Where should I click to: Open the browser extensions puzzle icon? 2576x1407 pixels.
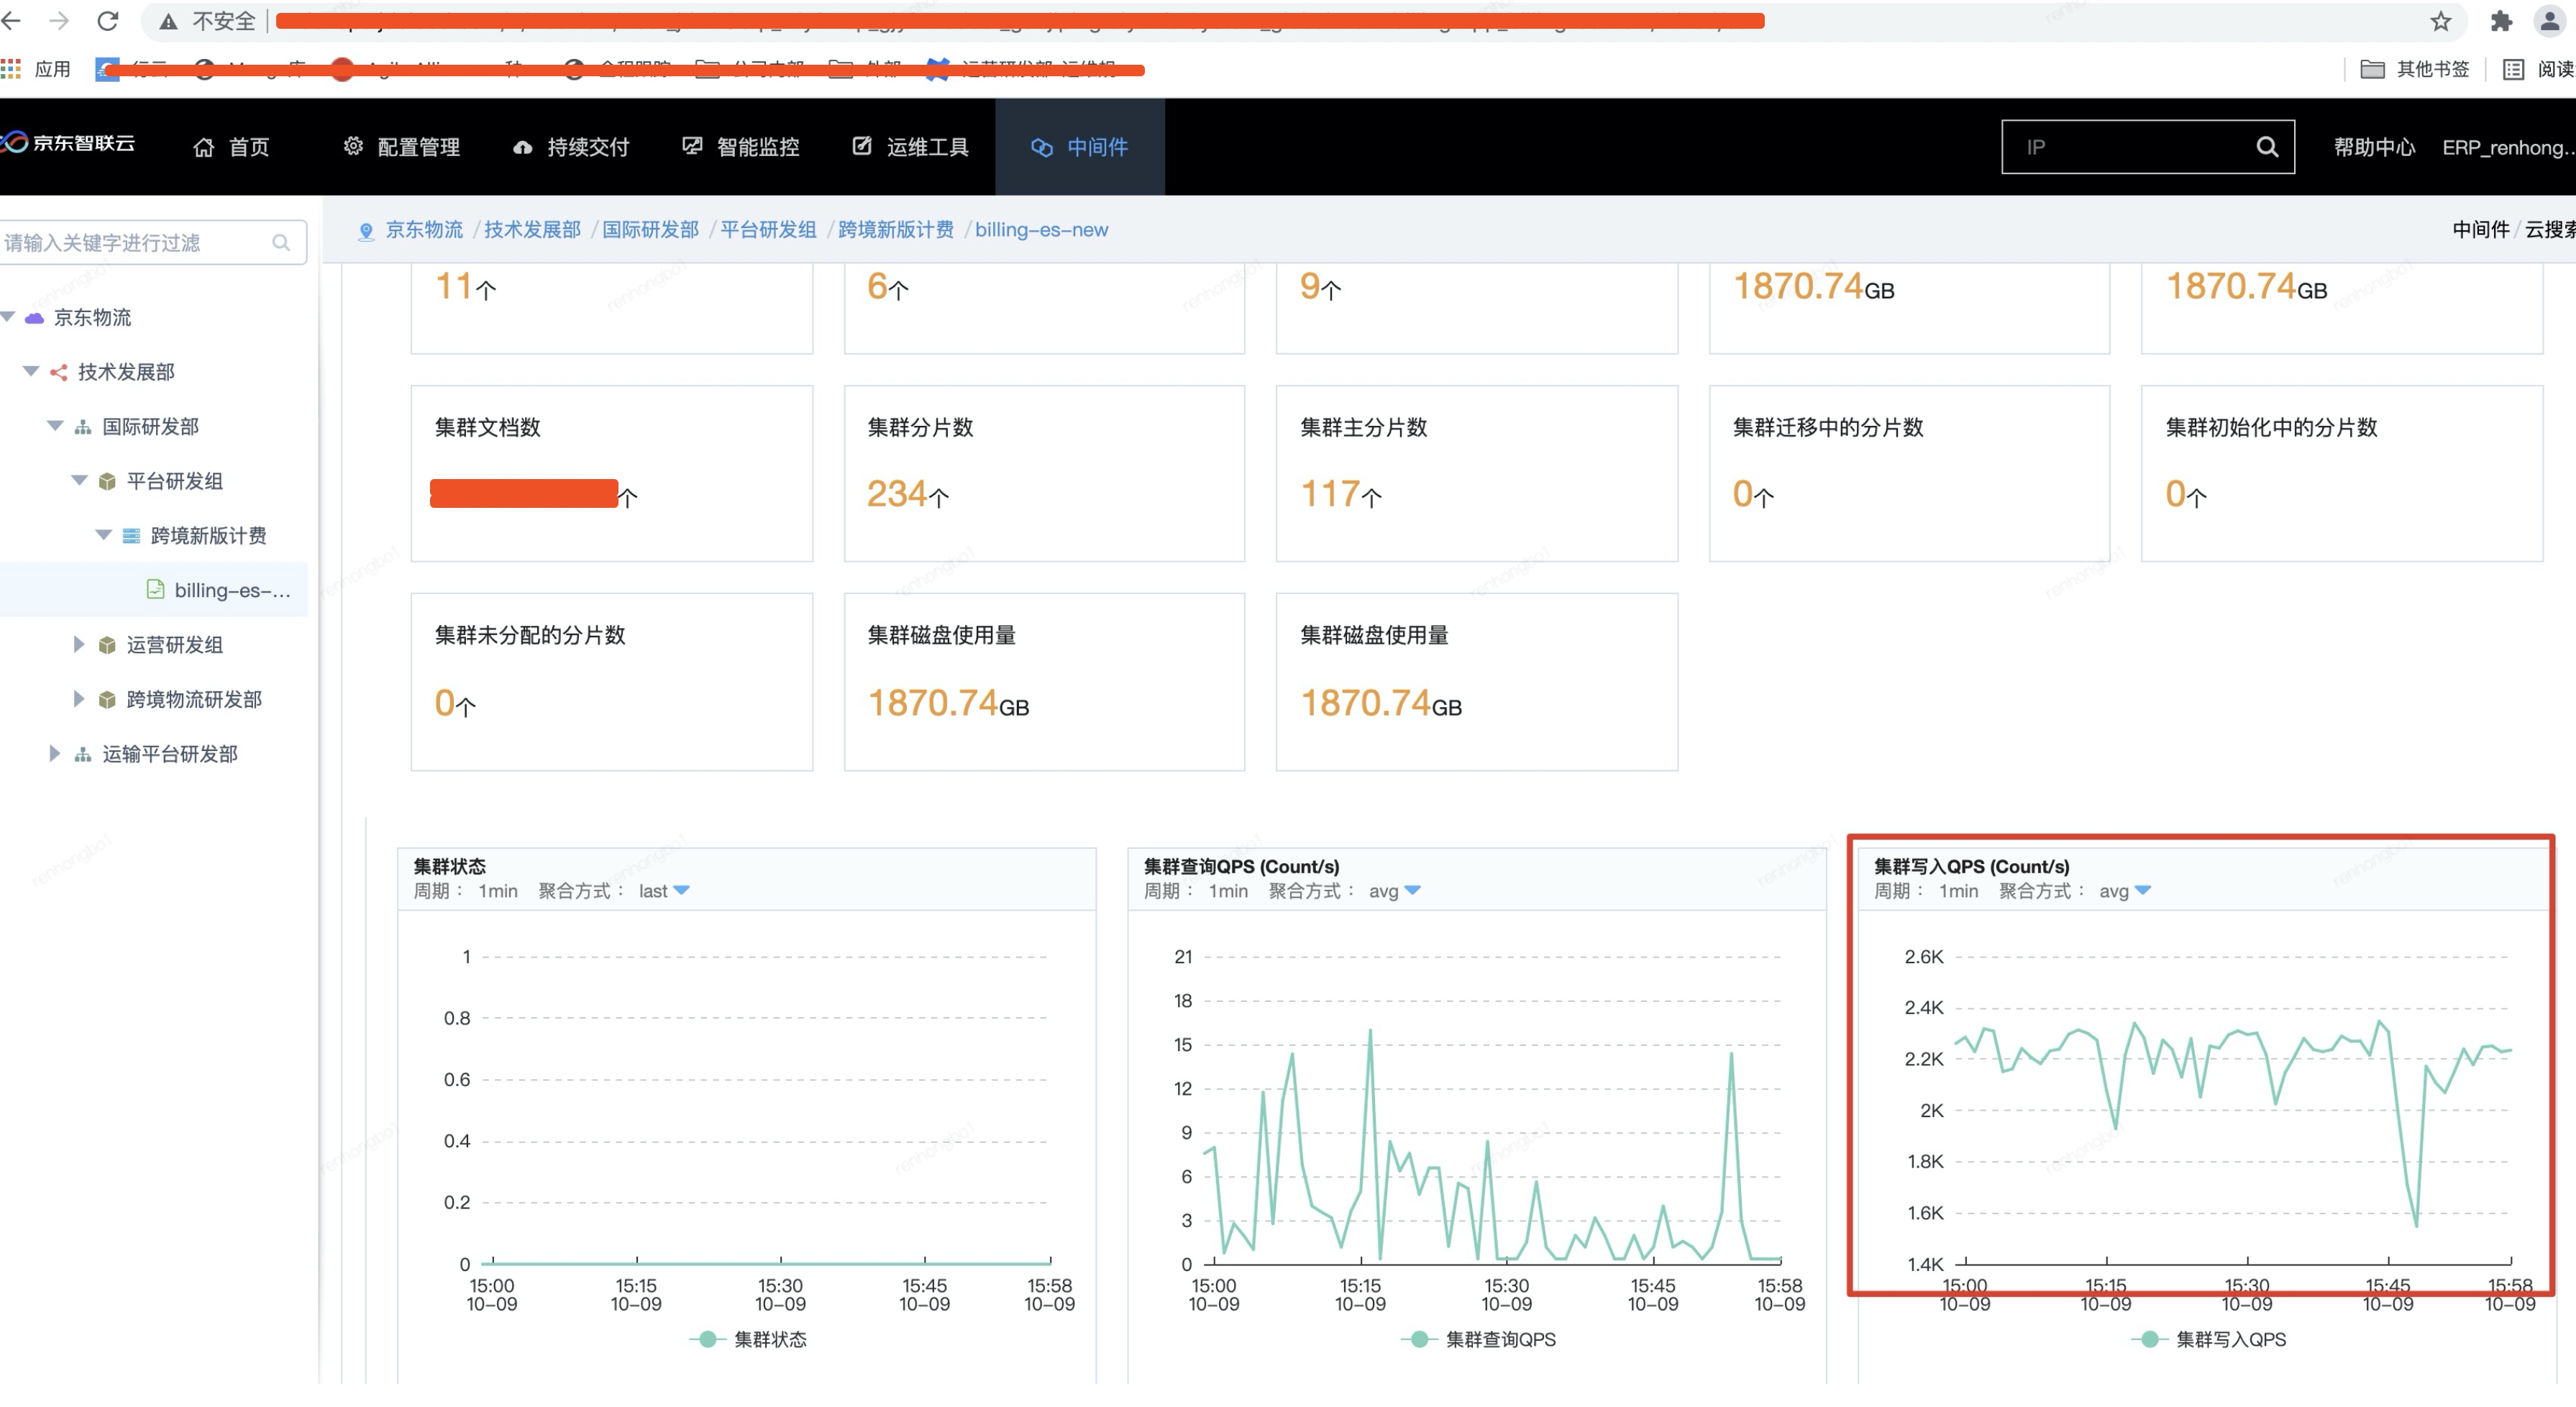tap(2501, 21)
